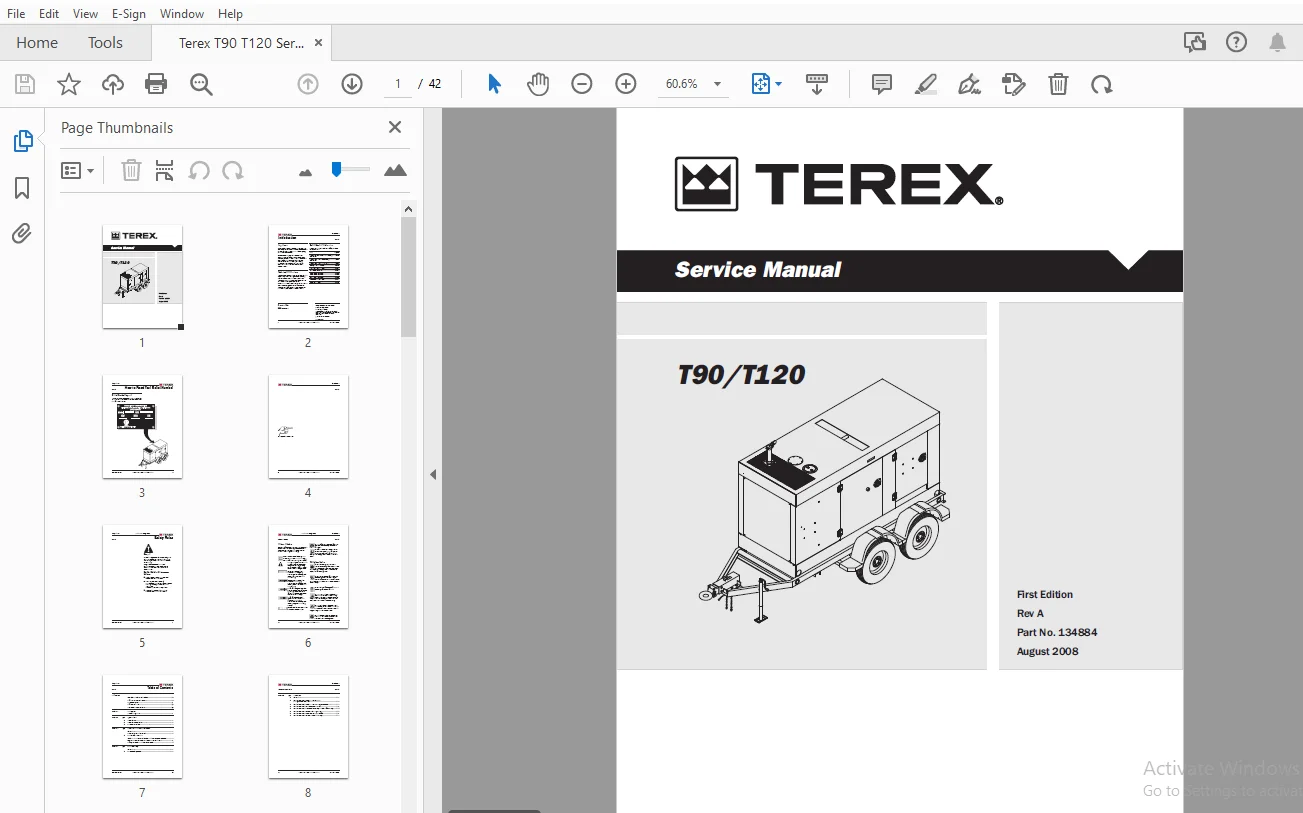
Task: Set the page number field showing 1
Action: coord(398,84)
